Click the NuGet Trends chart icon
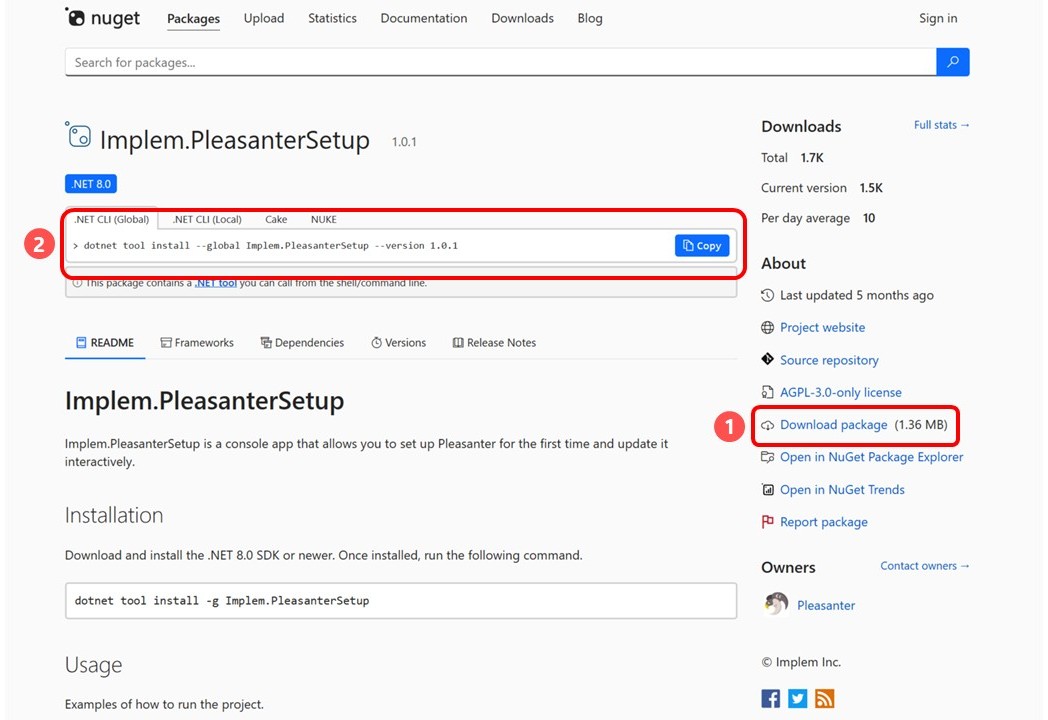This screenshot has width=1048, height=720. click(x=767, y=490)
